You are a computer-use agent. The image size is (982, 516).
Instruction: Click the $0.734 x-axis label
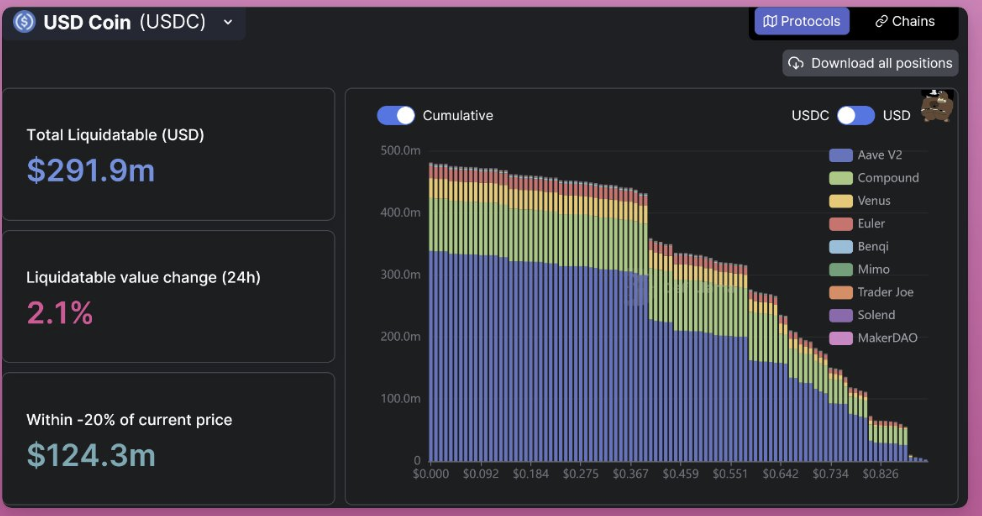click(830, 474)
